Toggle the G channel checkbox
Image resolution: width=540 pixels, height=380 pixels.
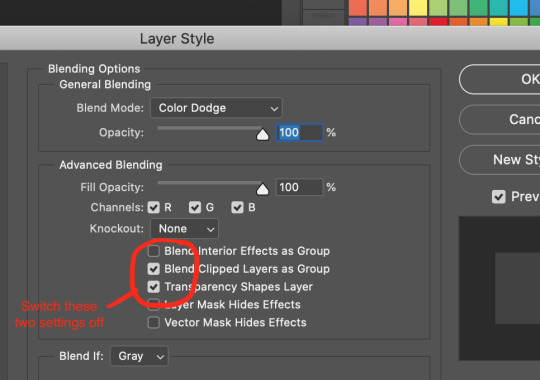(x=195, y=207)
